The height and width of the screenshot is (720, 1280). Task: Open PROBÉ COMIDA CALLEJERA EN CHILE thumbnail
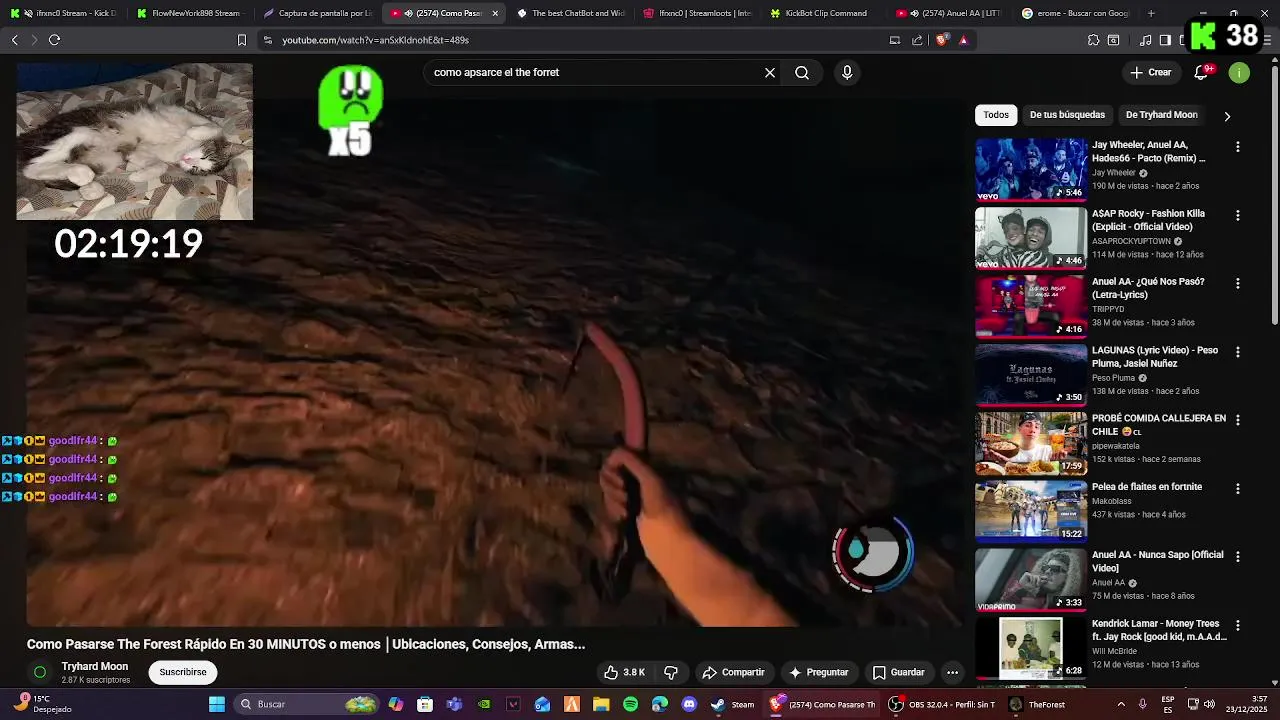pyautogui.click(x=1030, y=443)
